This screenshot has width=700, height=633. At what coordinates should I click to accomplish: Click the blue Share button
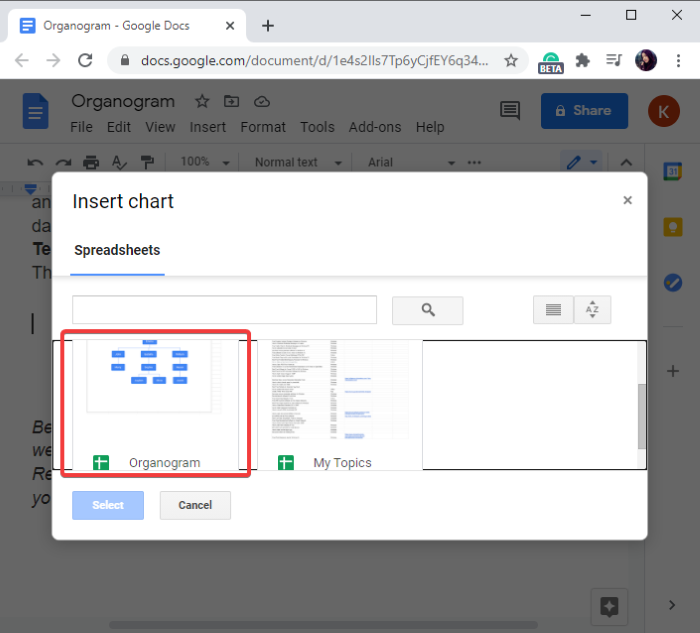click(x=584, y=111)
